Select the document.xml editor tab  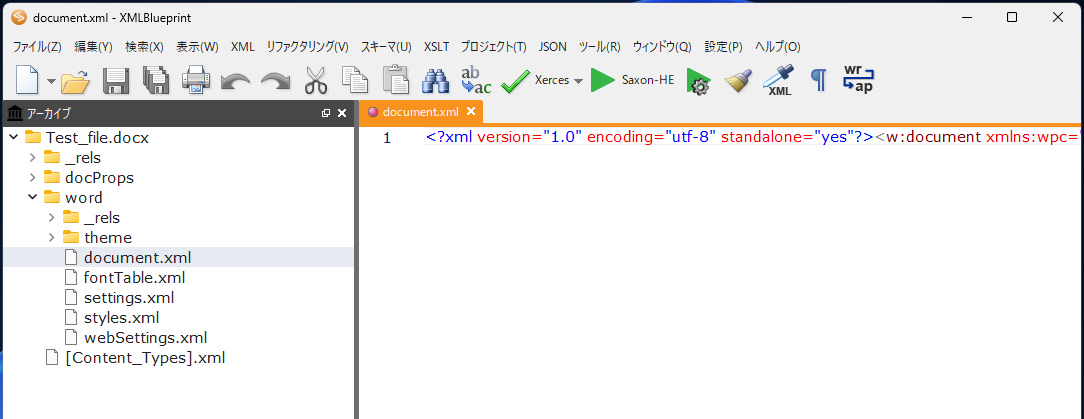click(420, 111)
